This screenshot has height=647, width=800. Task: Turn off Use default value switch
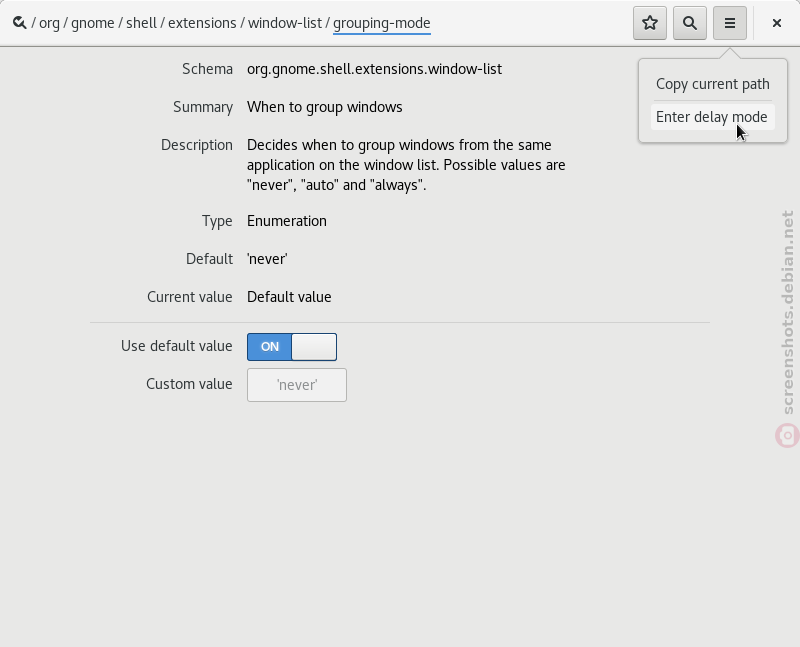coord(292,347)
